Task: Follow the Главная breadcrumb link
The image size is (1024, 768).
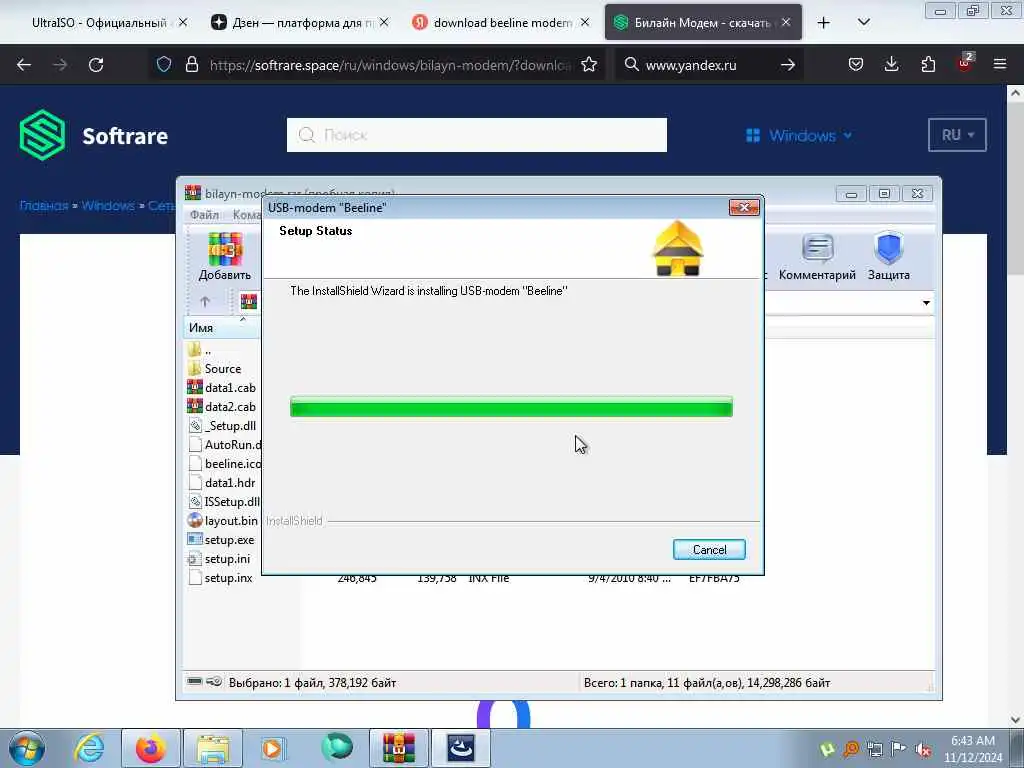Action: click(x=44, y=206)
